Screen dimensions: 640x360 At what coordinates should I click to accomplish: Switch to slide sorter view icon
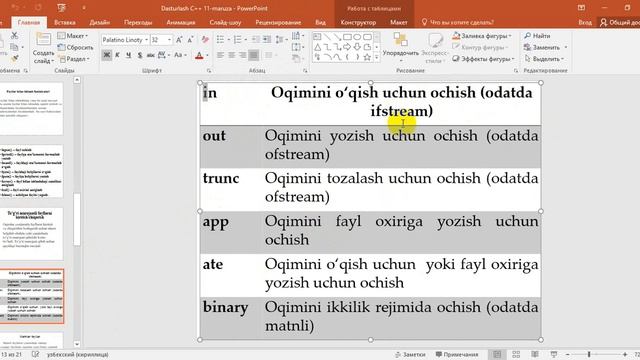[x=516, y=354]
